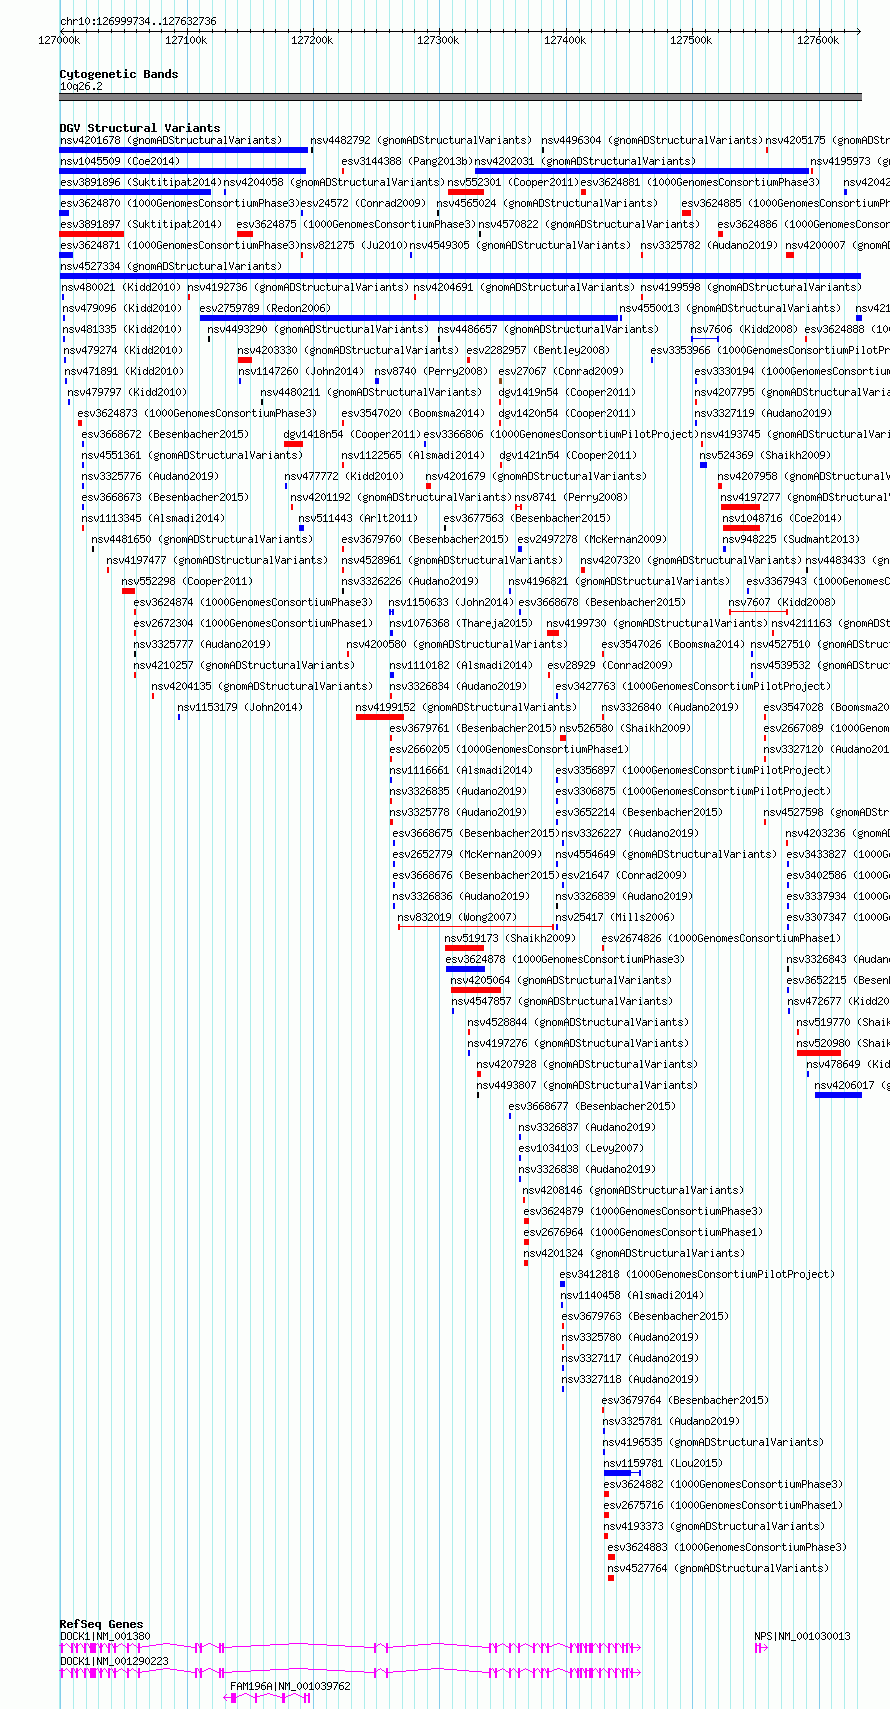
Task: Open variant nsv7606 (Kidd2008)
Action: [744, 330]
